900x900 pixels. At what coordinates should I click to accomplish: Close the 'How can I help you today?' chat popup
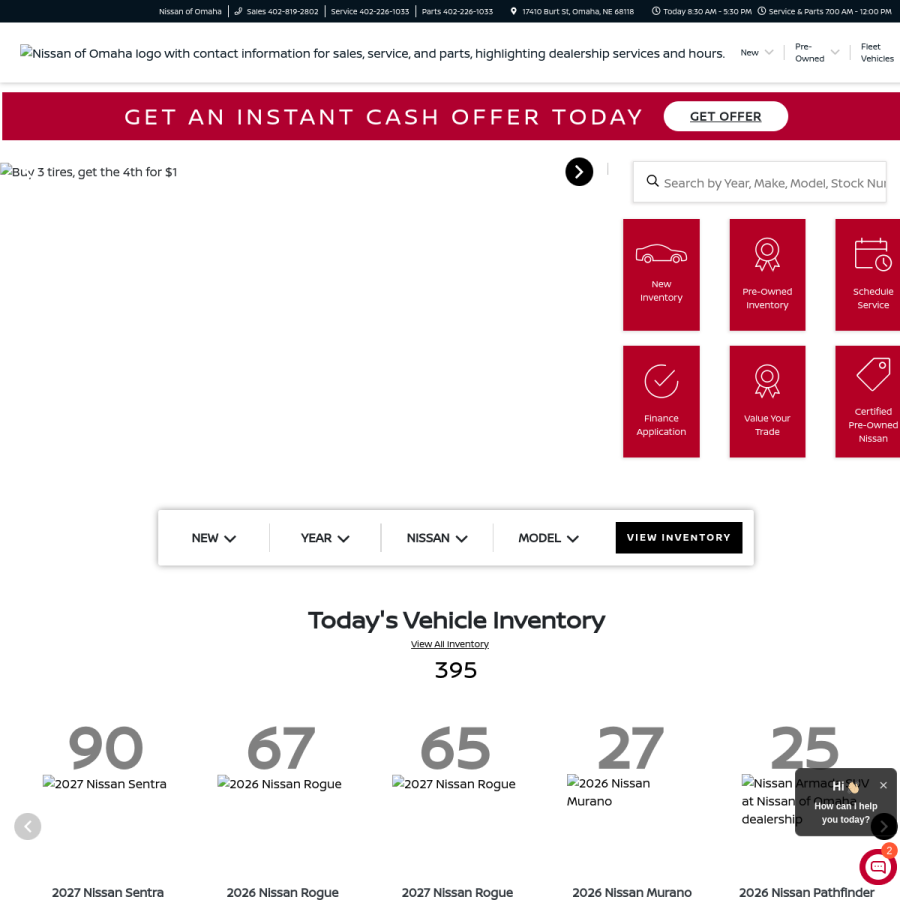883,785
